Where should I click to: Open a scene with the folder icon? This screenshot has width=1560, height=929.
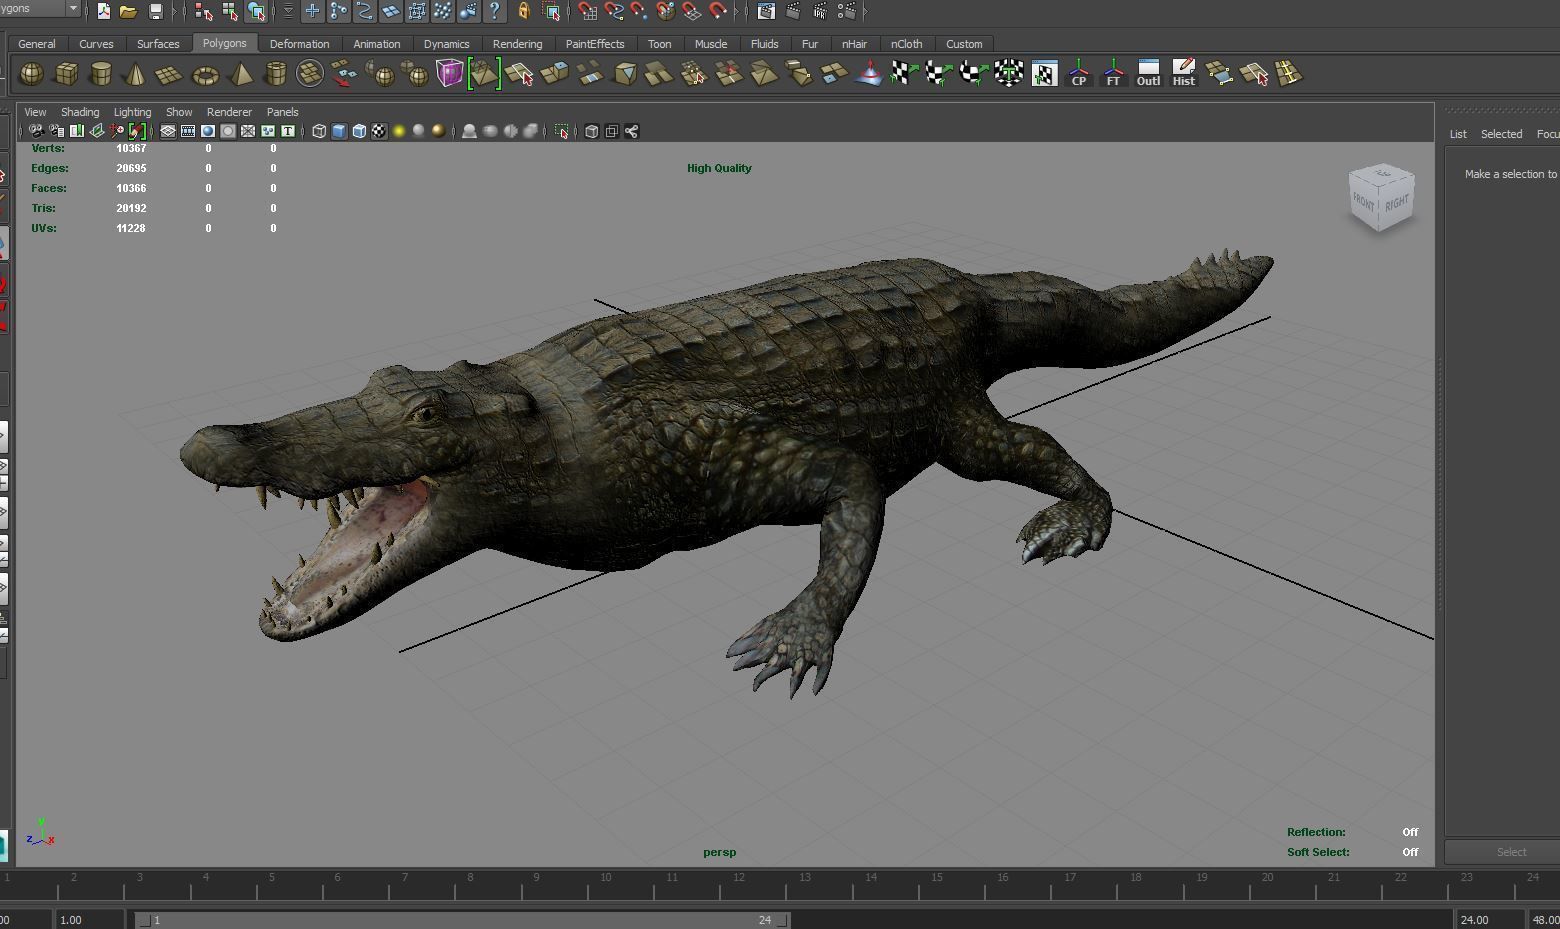click(x=128, y=11)
